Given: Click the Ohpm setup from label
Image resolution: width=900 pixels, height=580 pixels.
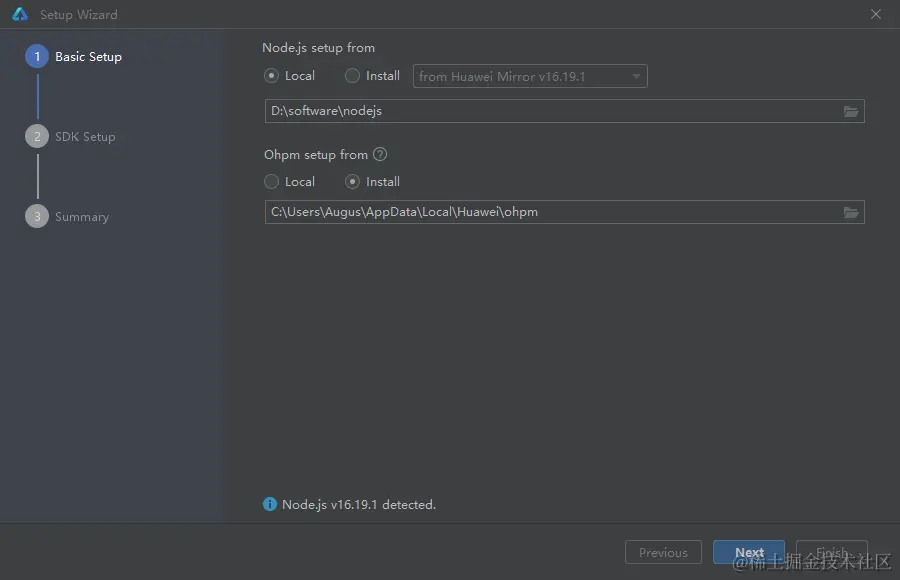Looking at the screenshot, I should click(x=316, y=154).
